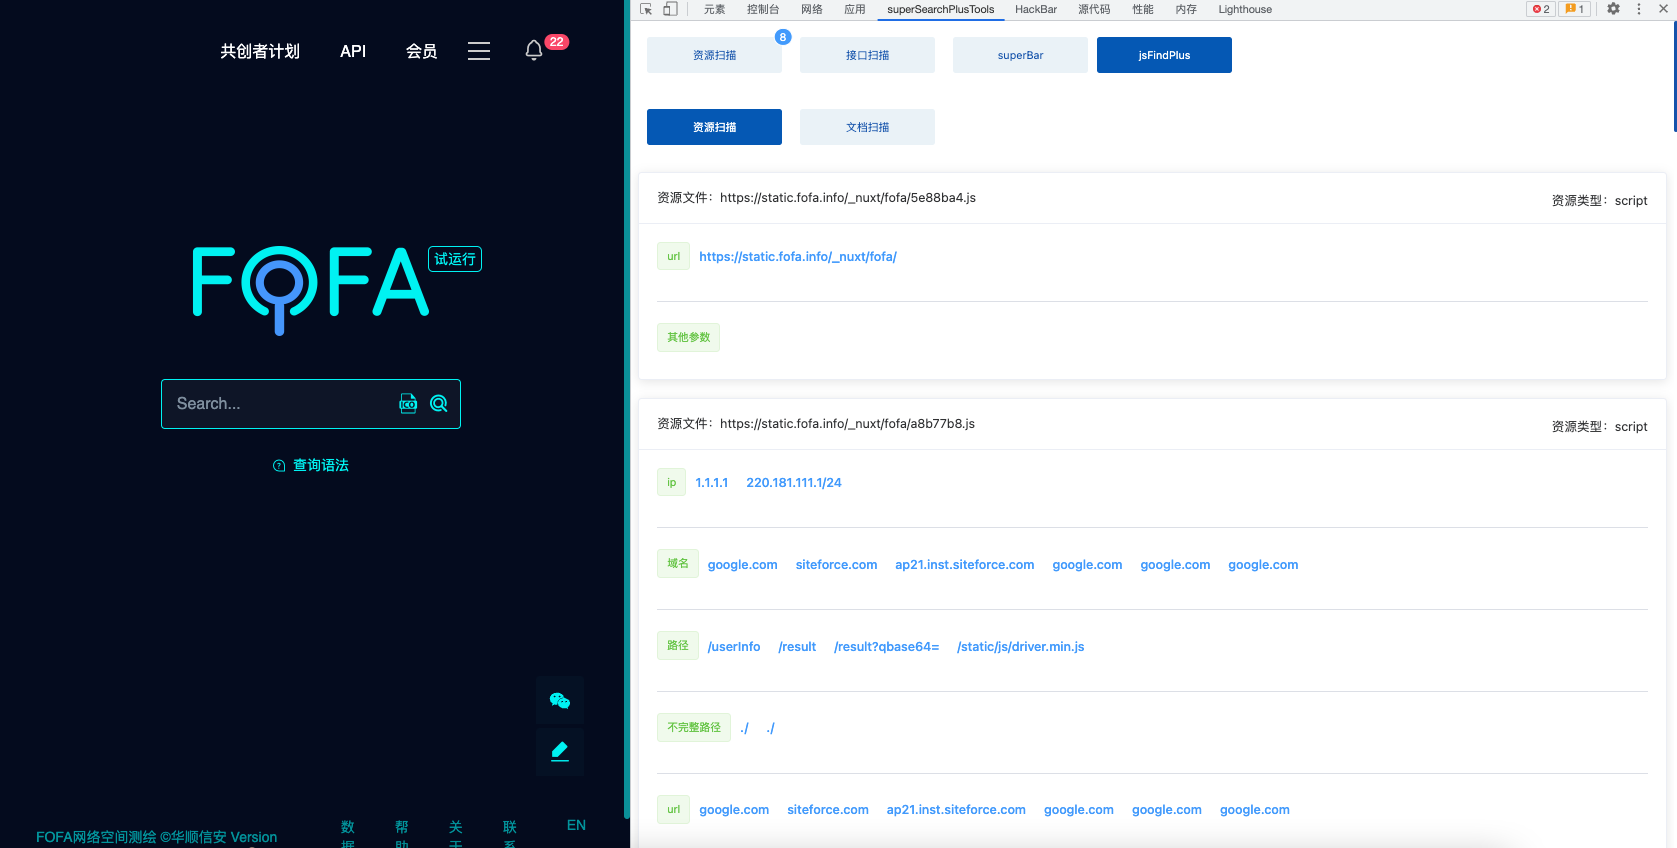Switch to the 控制台 DevTools tab
1677x848 pixels.
(763, 9)
